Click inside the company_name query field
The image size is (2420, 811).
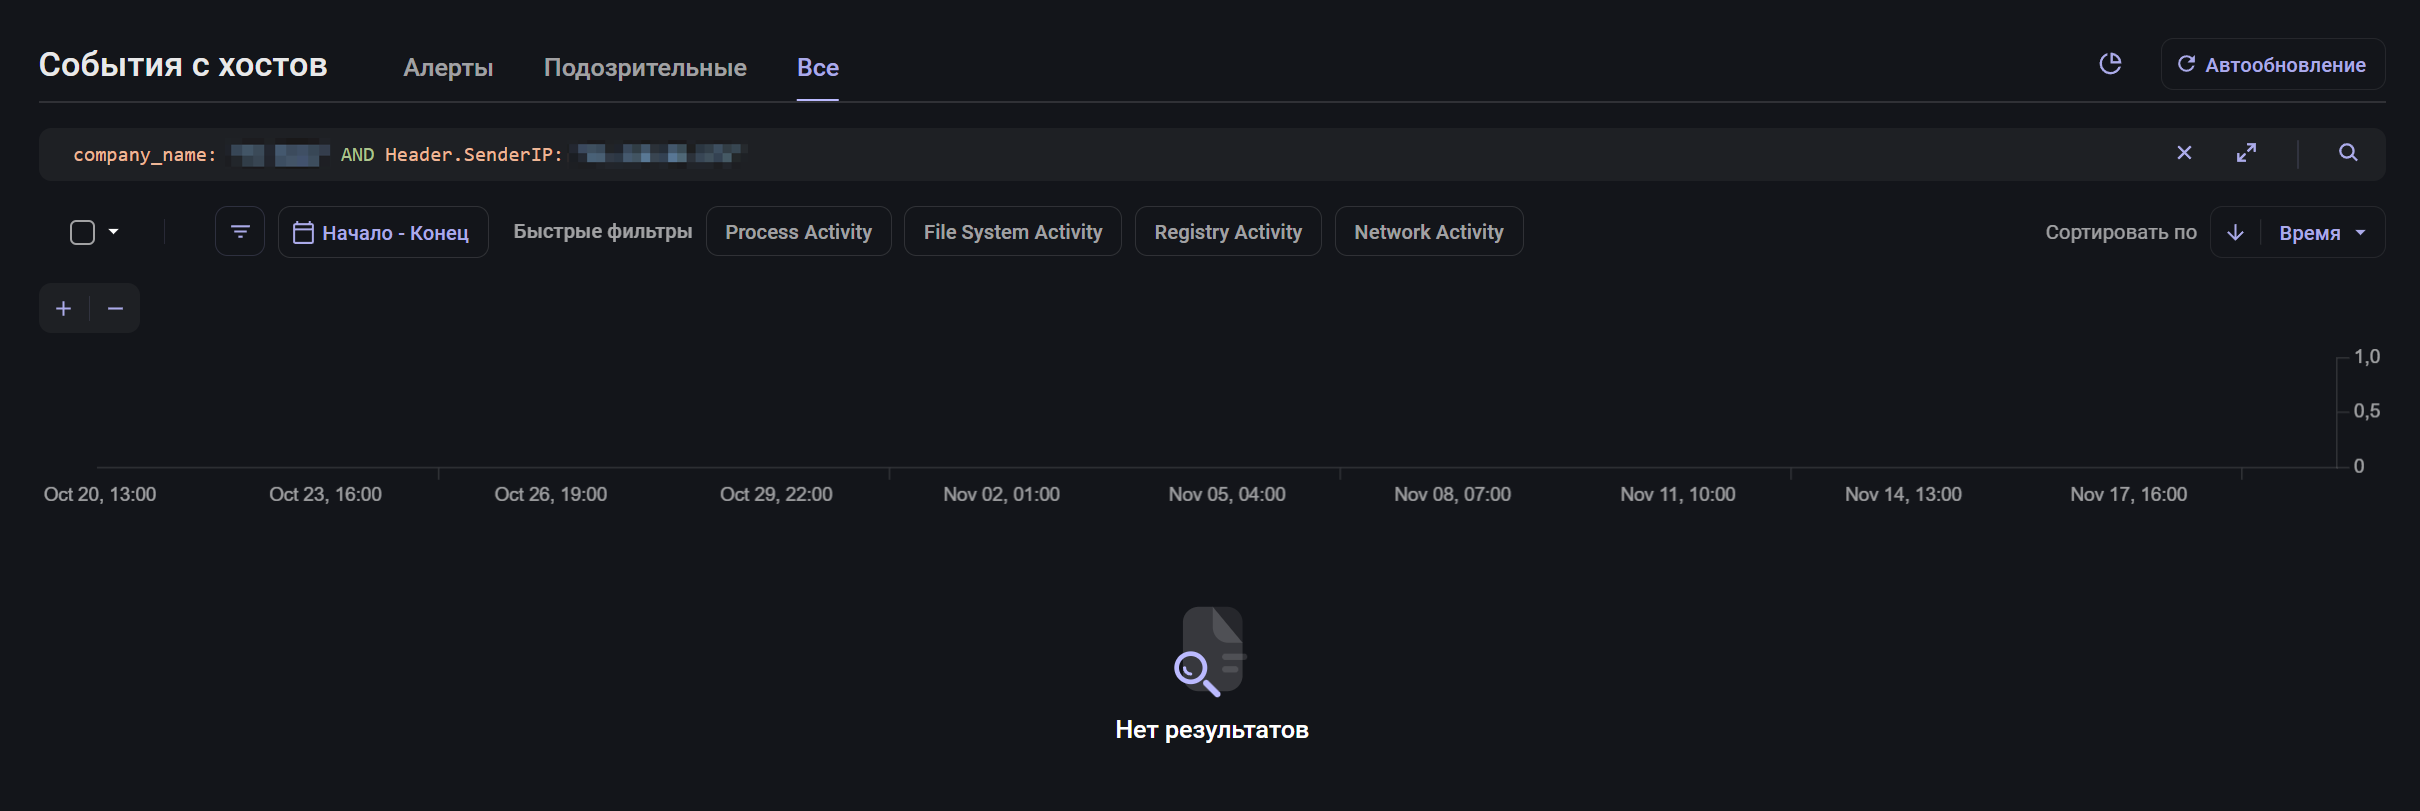tap(1200, 154)
